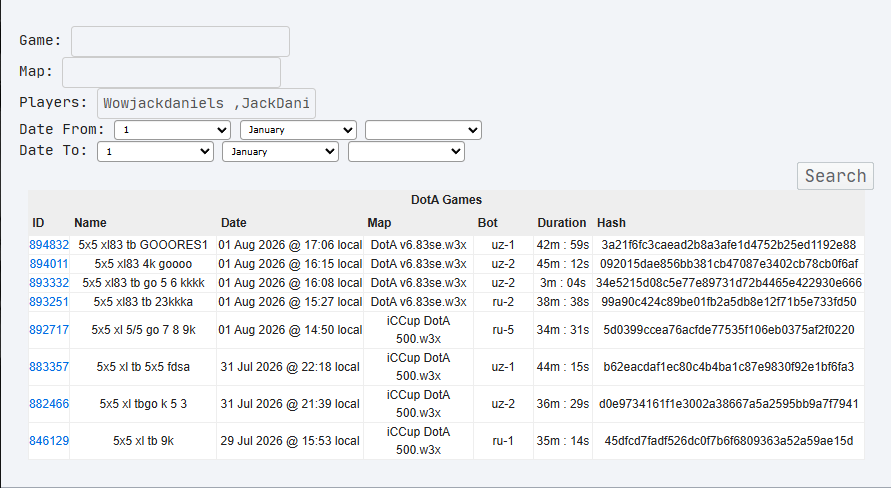Select game name '5x5 xl83 tb GOOORES1'

(x=143, y=245)
